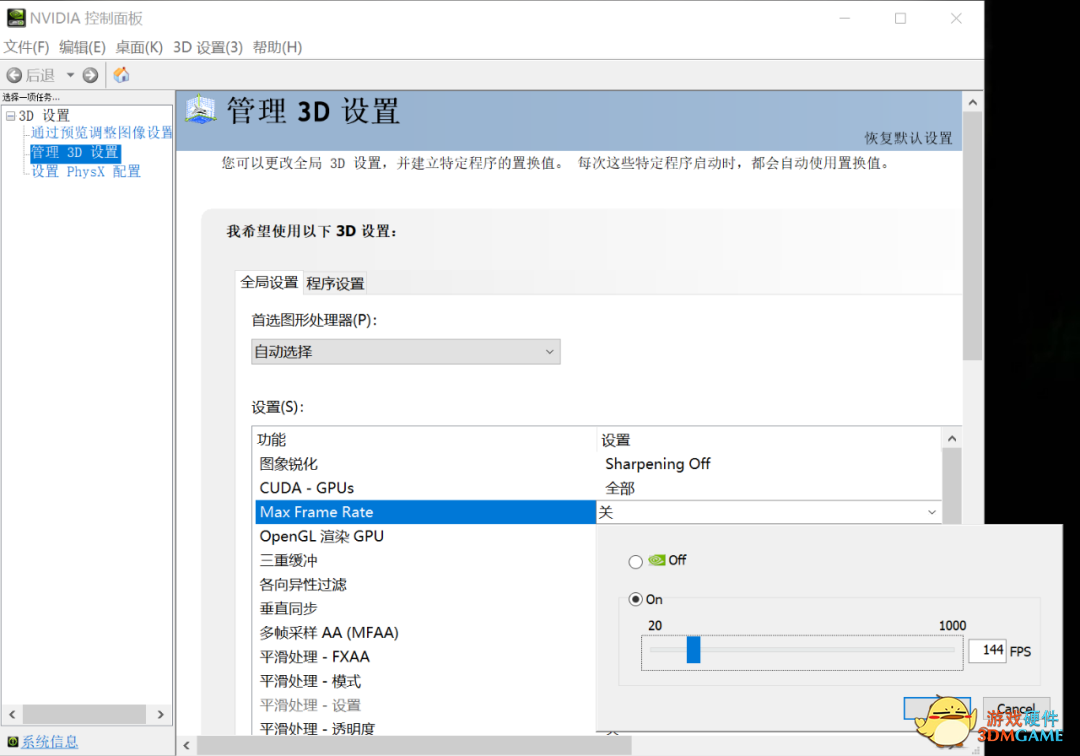The image size is (1080, 756).
Task: Click main panel scroll up arrow
Action: coord(973,103)
